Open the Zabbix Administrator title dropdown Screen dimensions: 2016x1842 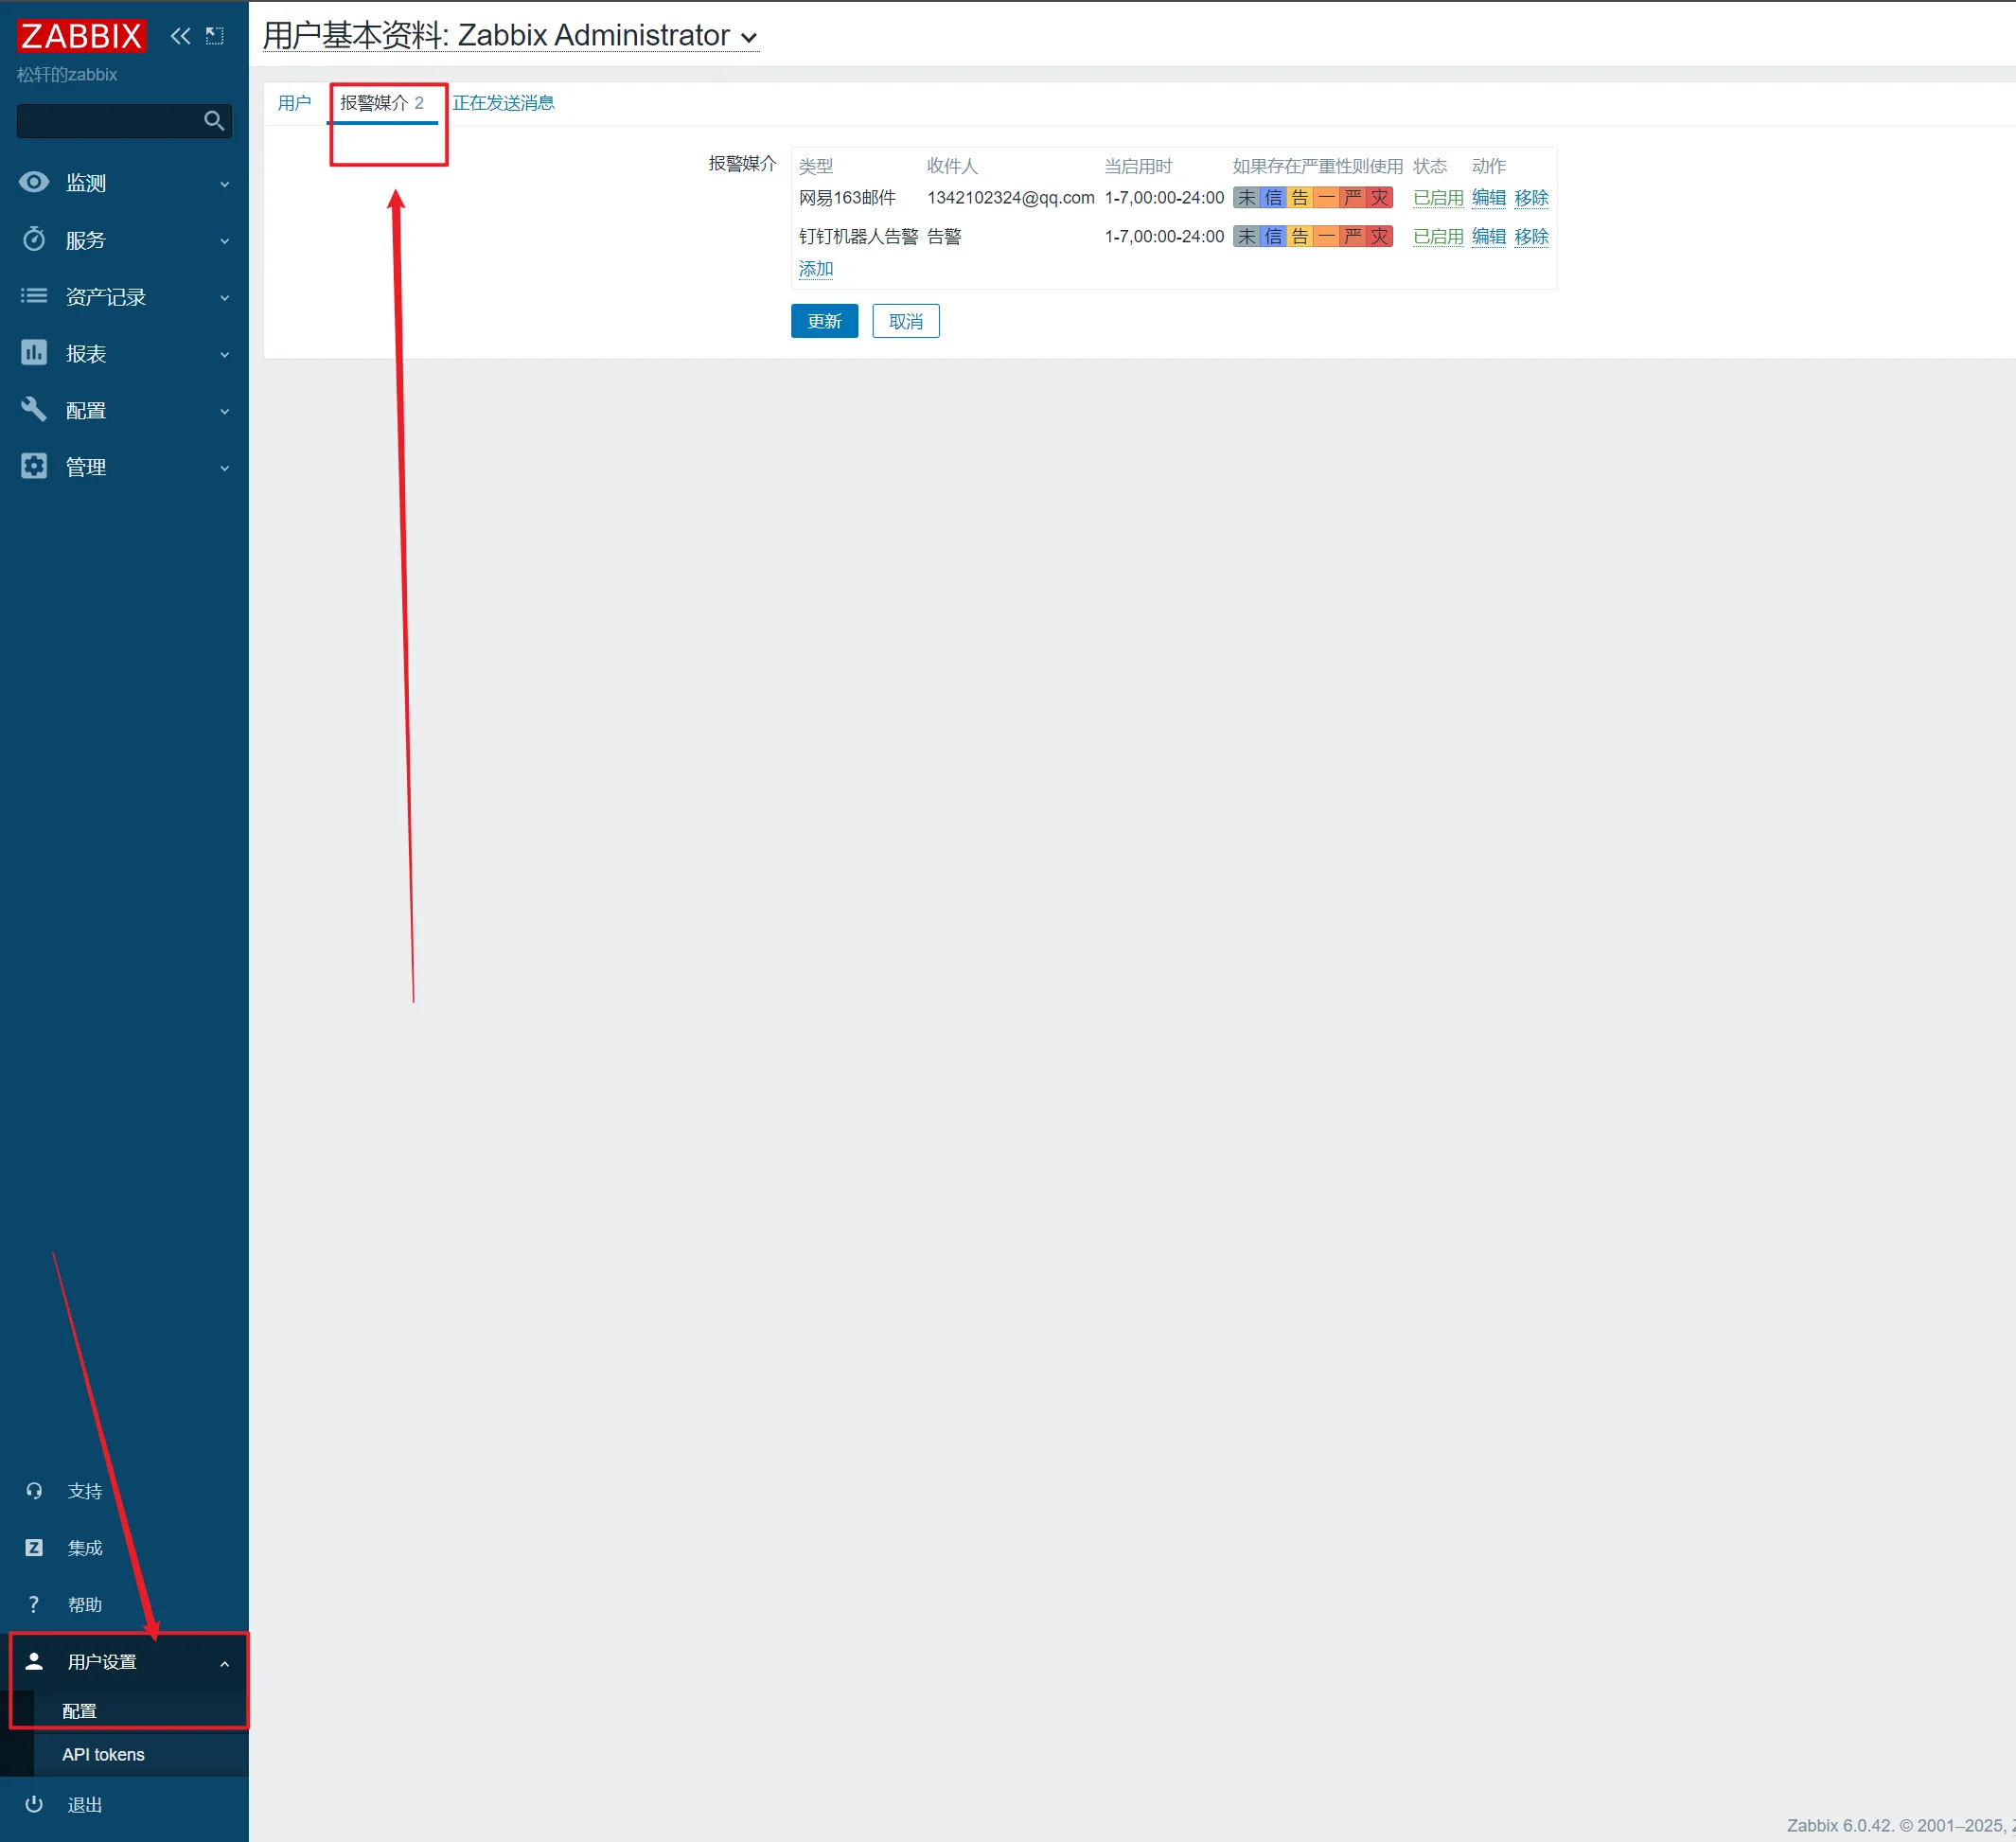[749, 38]
